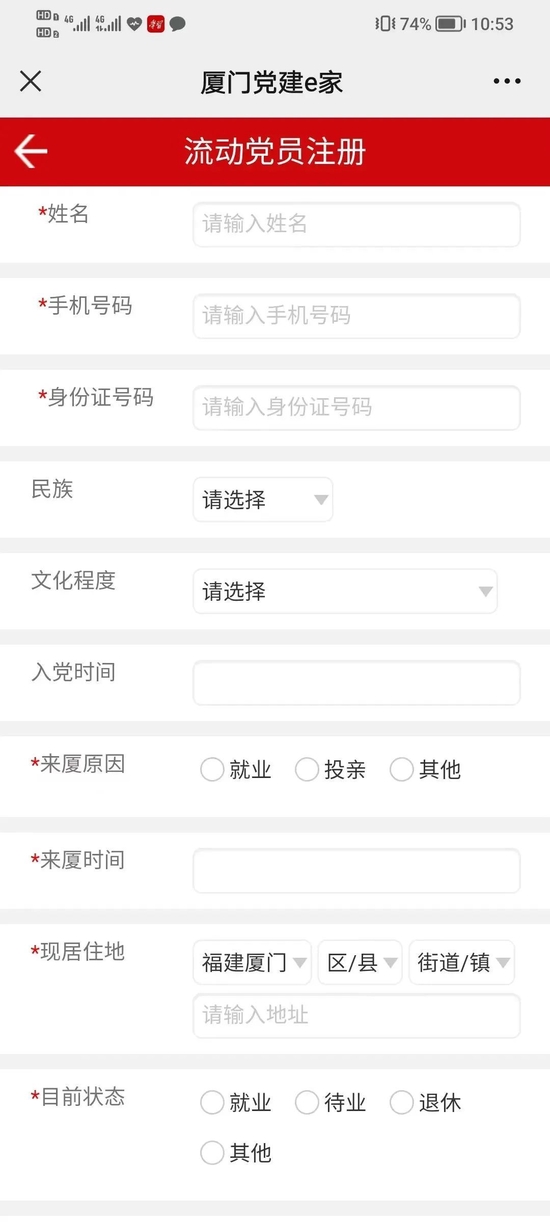The width and height of the screenshot is (550, 1222).
Task: Tap the heart health notification icon
Action: pyautogui.click(x=134, y=24)
